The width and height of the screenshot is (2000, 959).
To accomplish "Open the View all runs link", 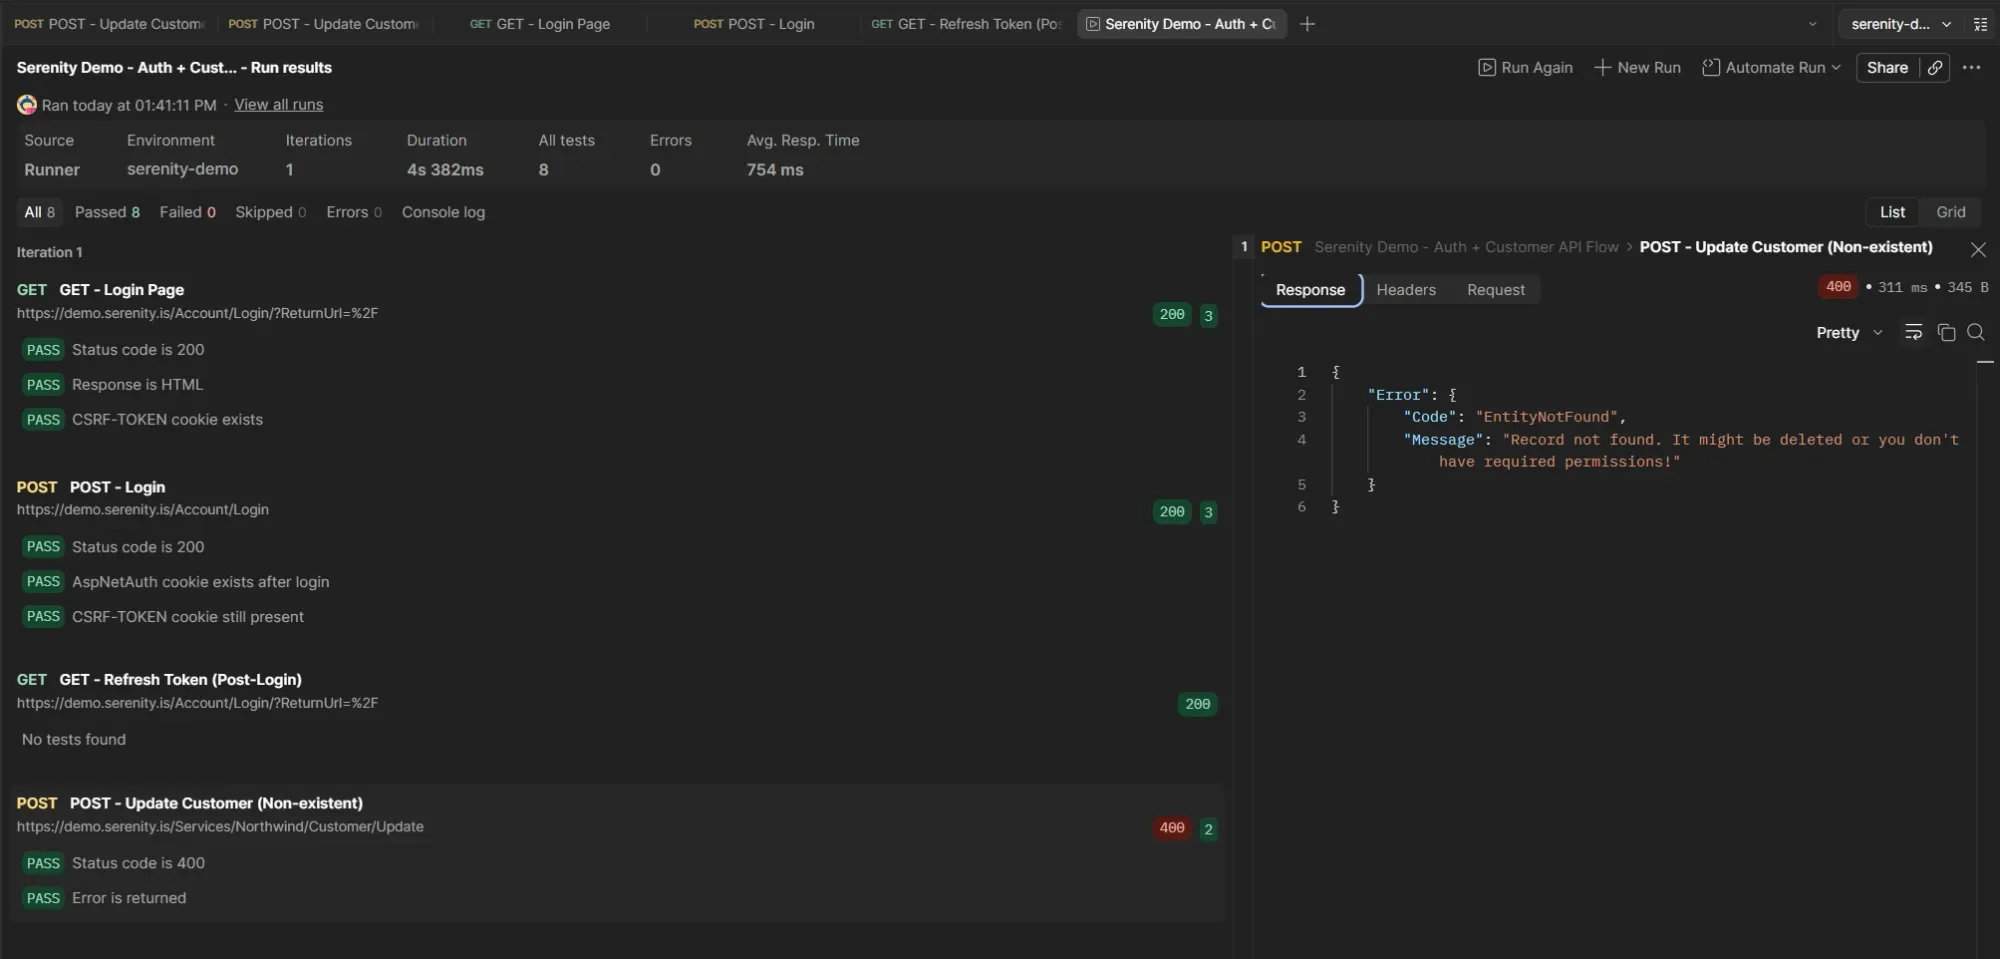I will (277, 104).
